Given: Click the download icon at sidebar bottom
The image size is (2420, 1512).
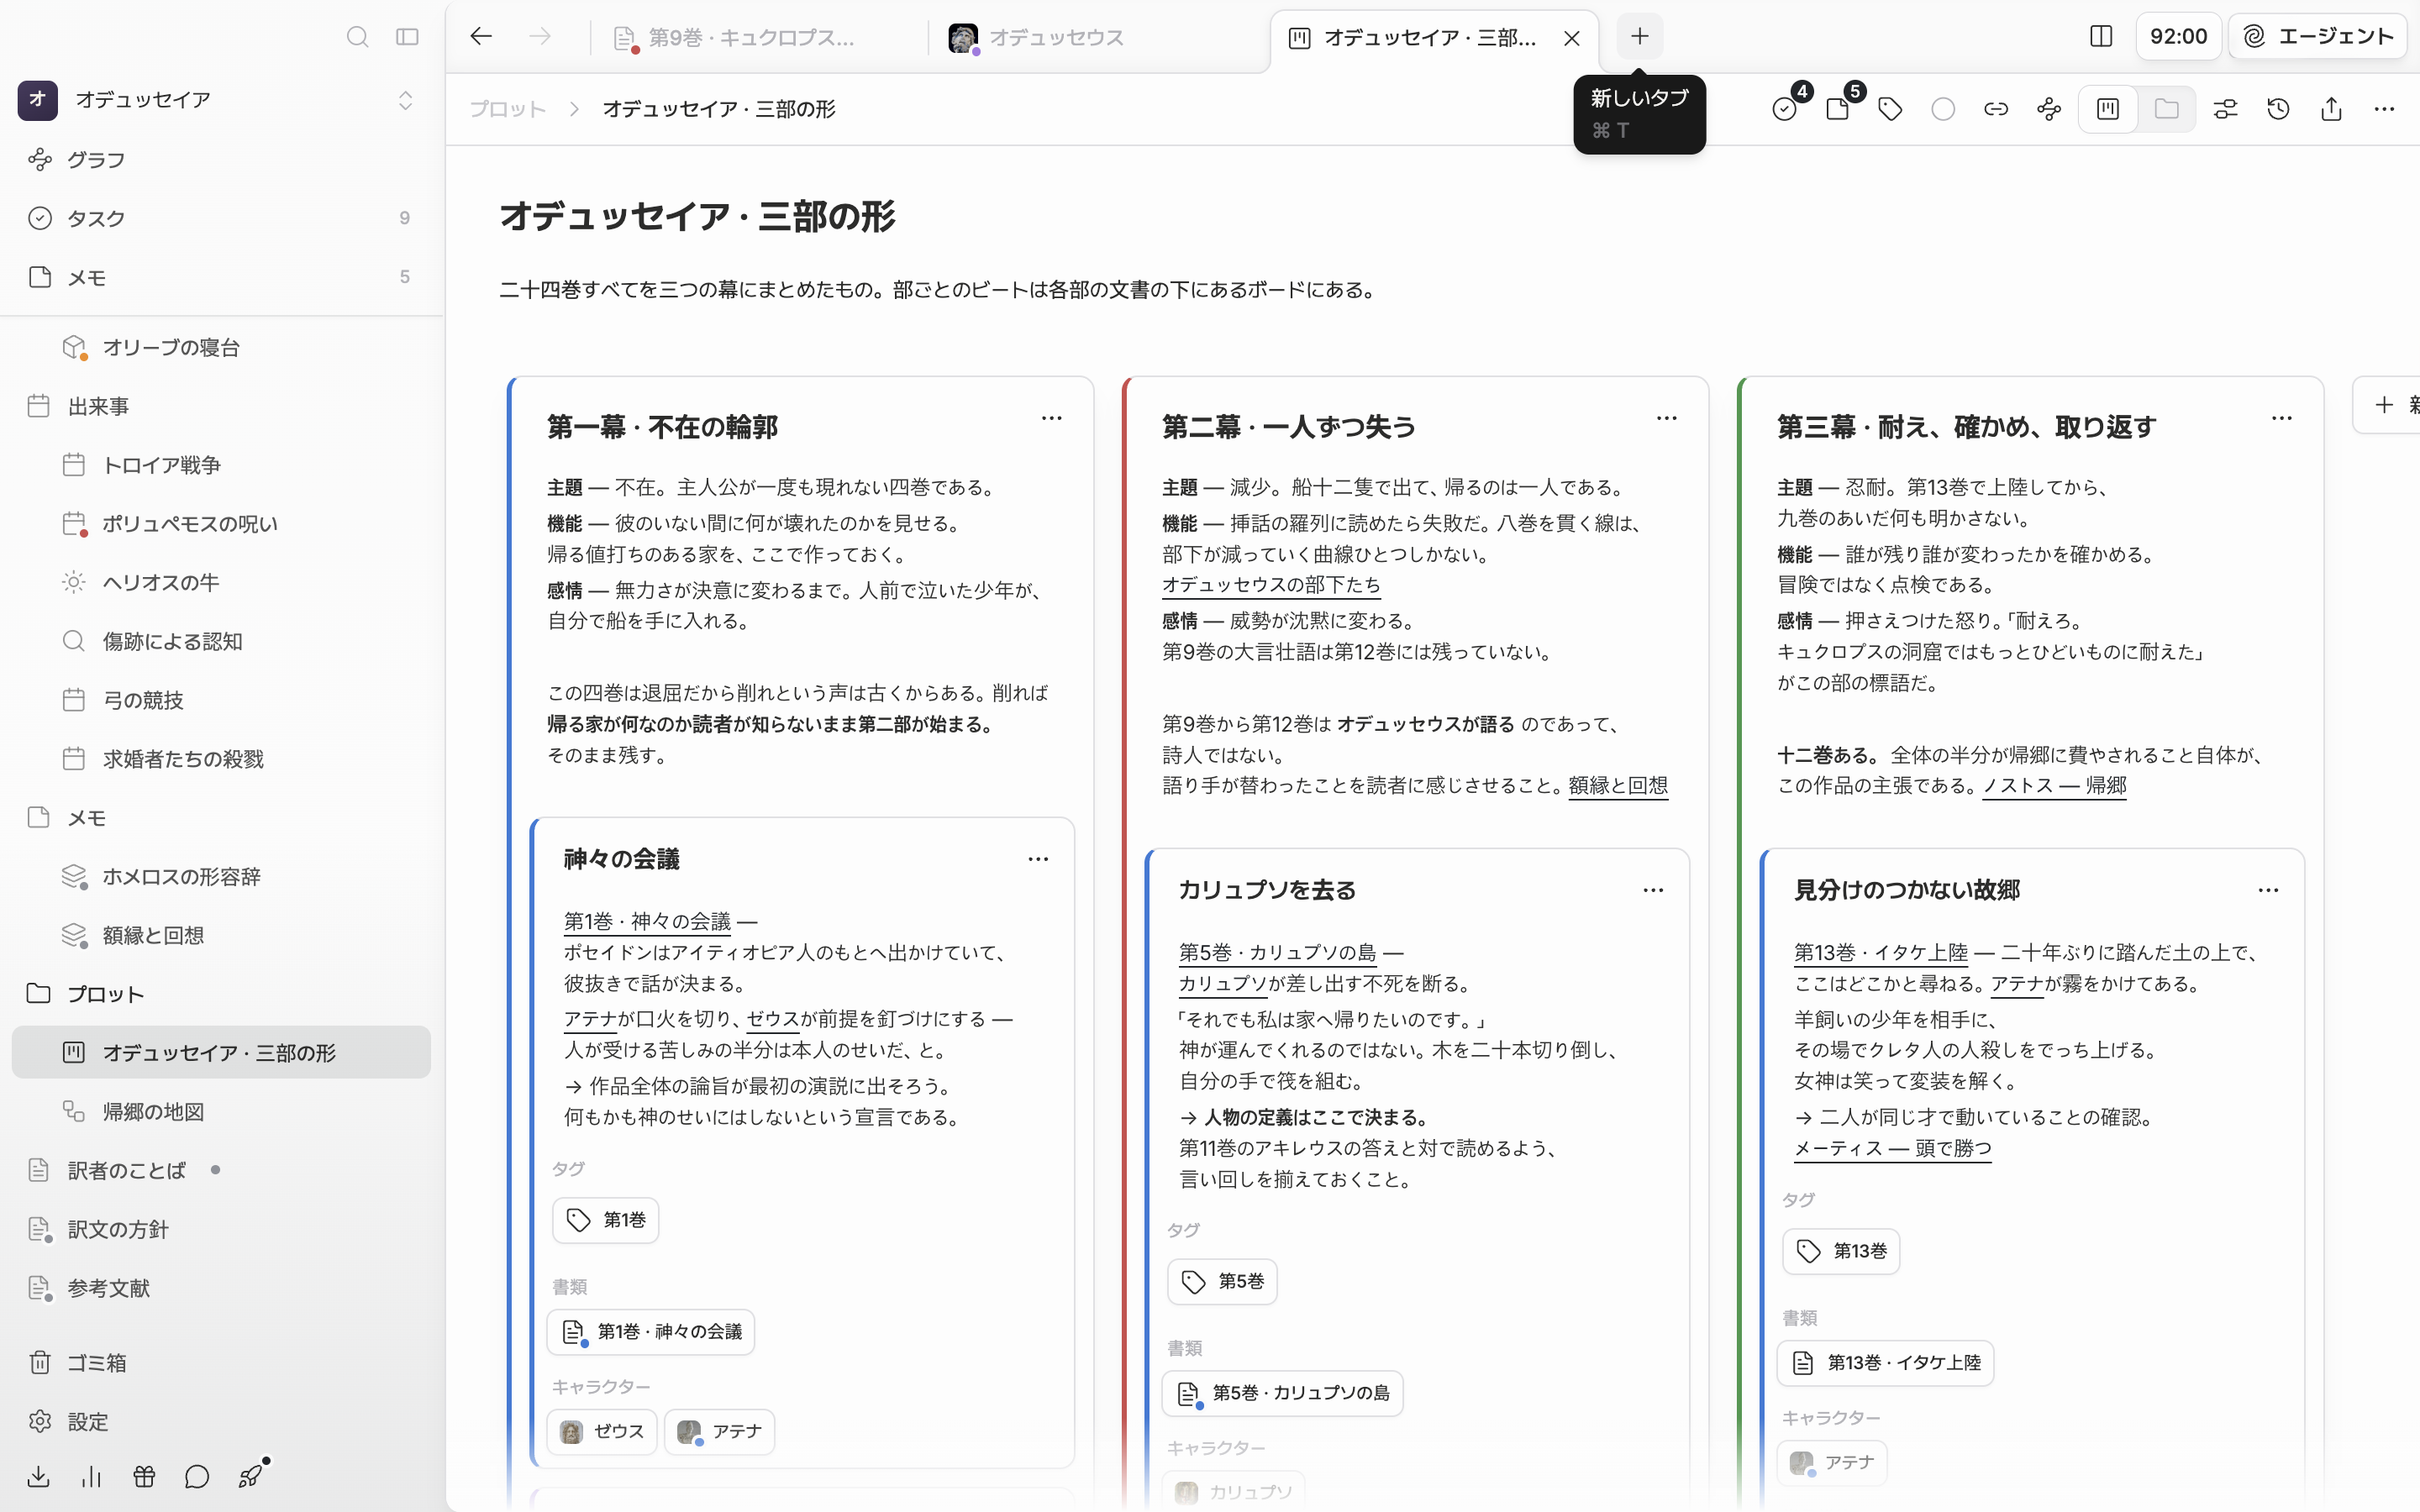Looking at the screenshot, I should tap(39, 1476).
